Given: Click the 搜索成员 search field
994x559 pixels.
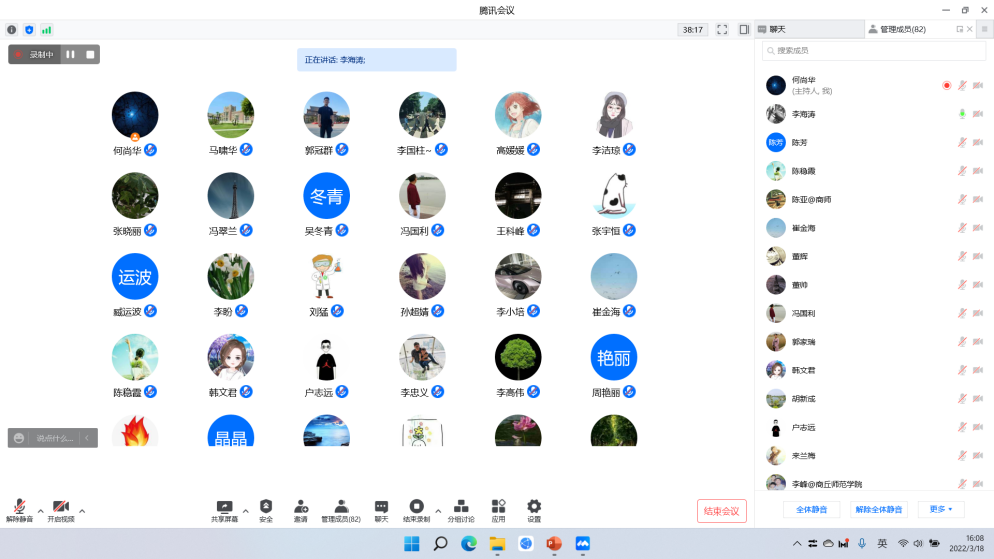Looking at the screenshot, I should coord(873,50).
